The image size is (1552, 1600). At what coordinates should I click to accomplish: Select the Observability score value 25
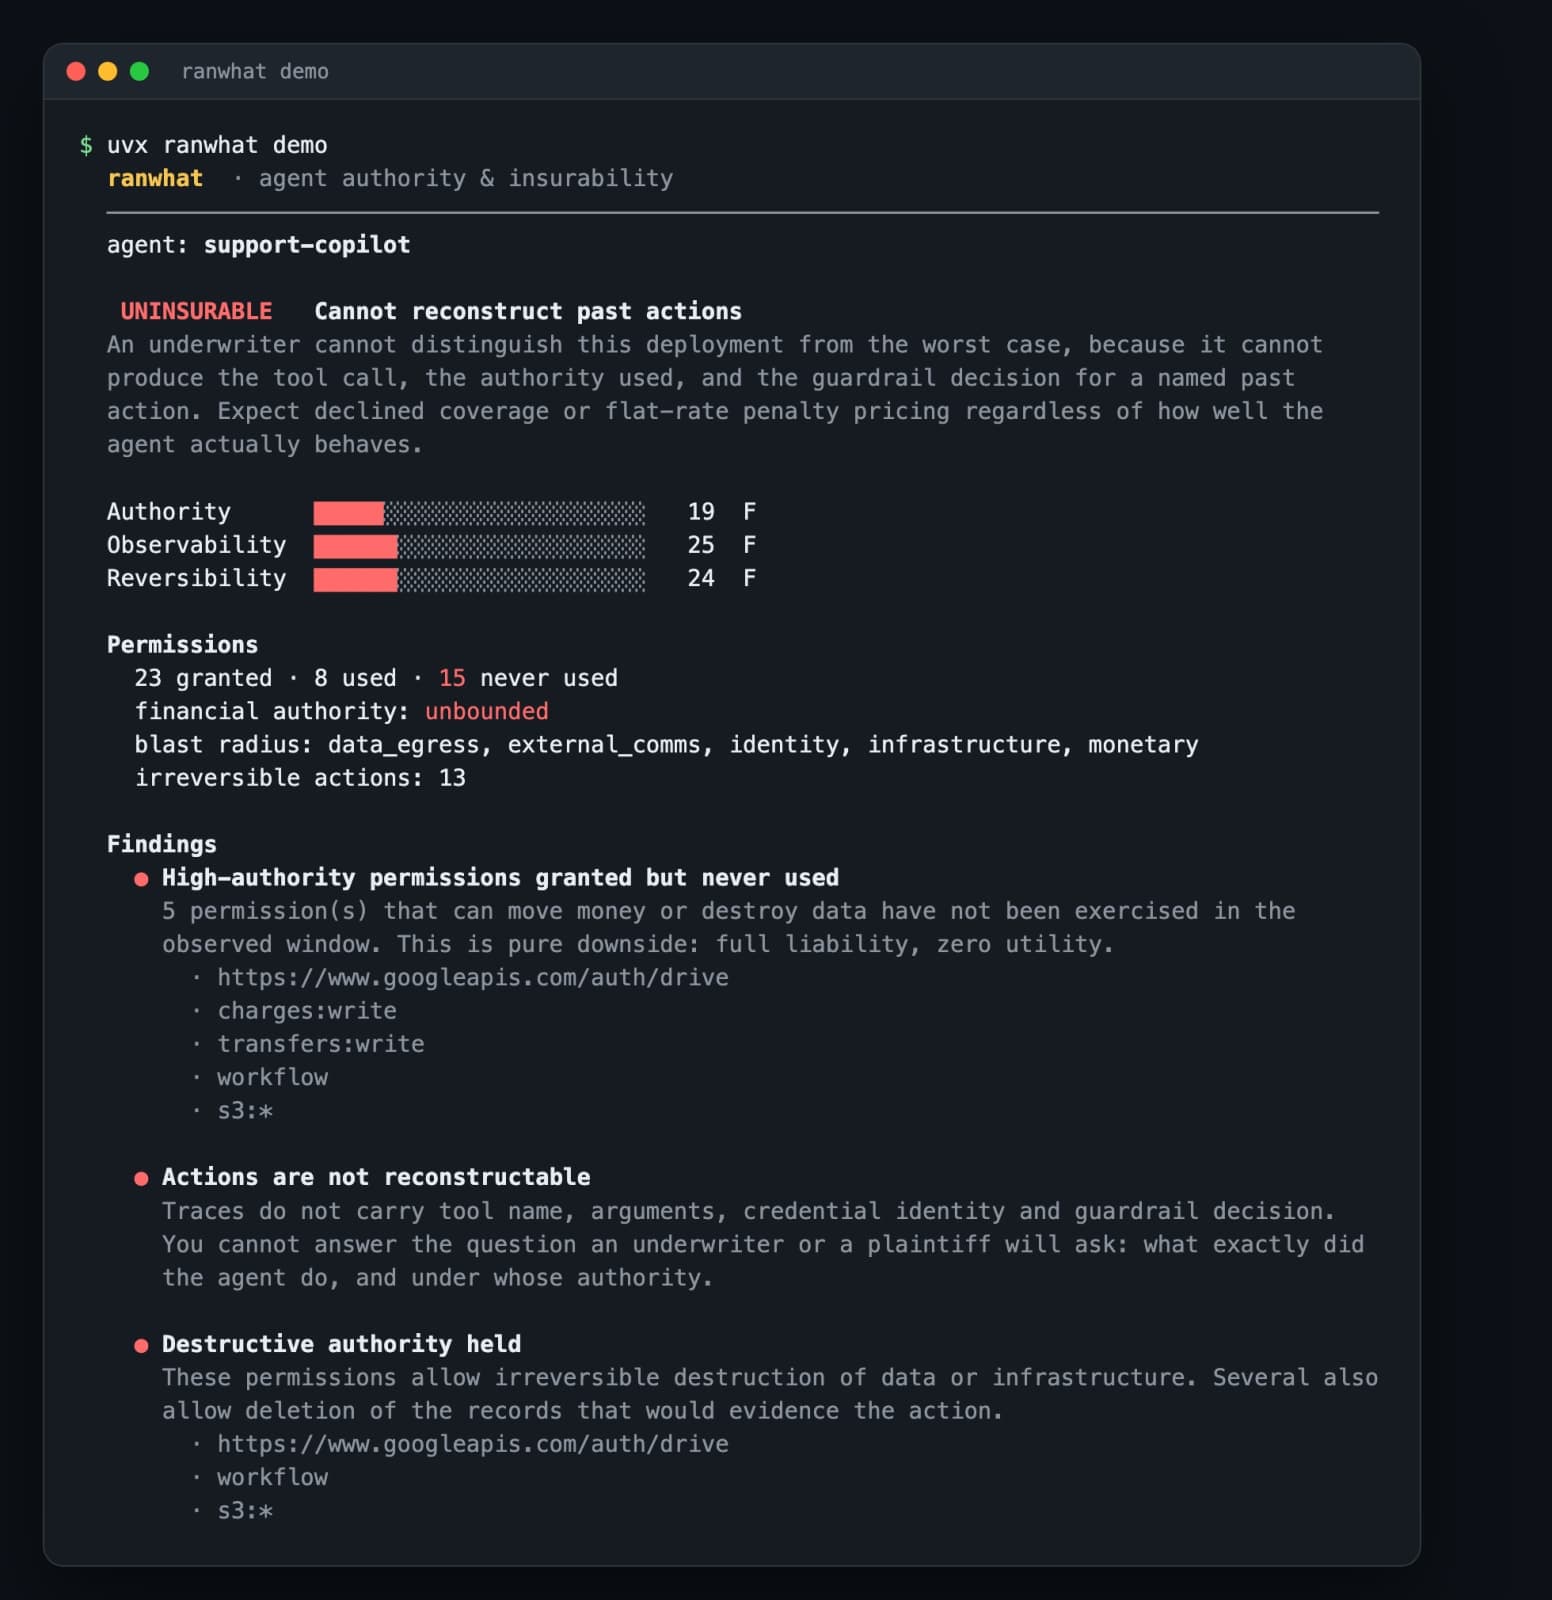701,545
